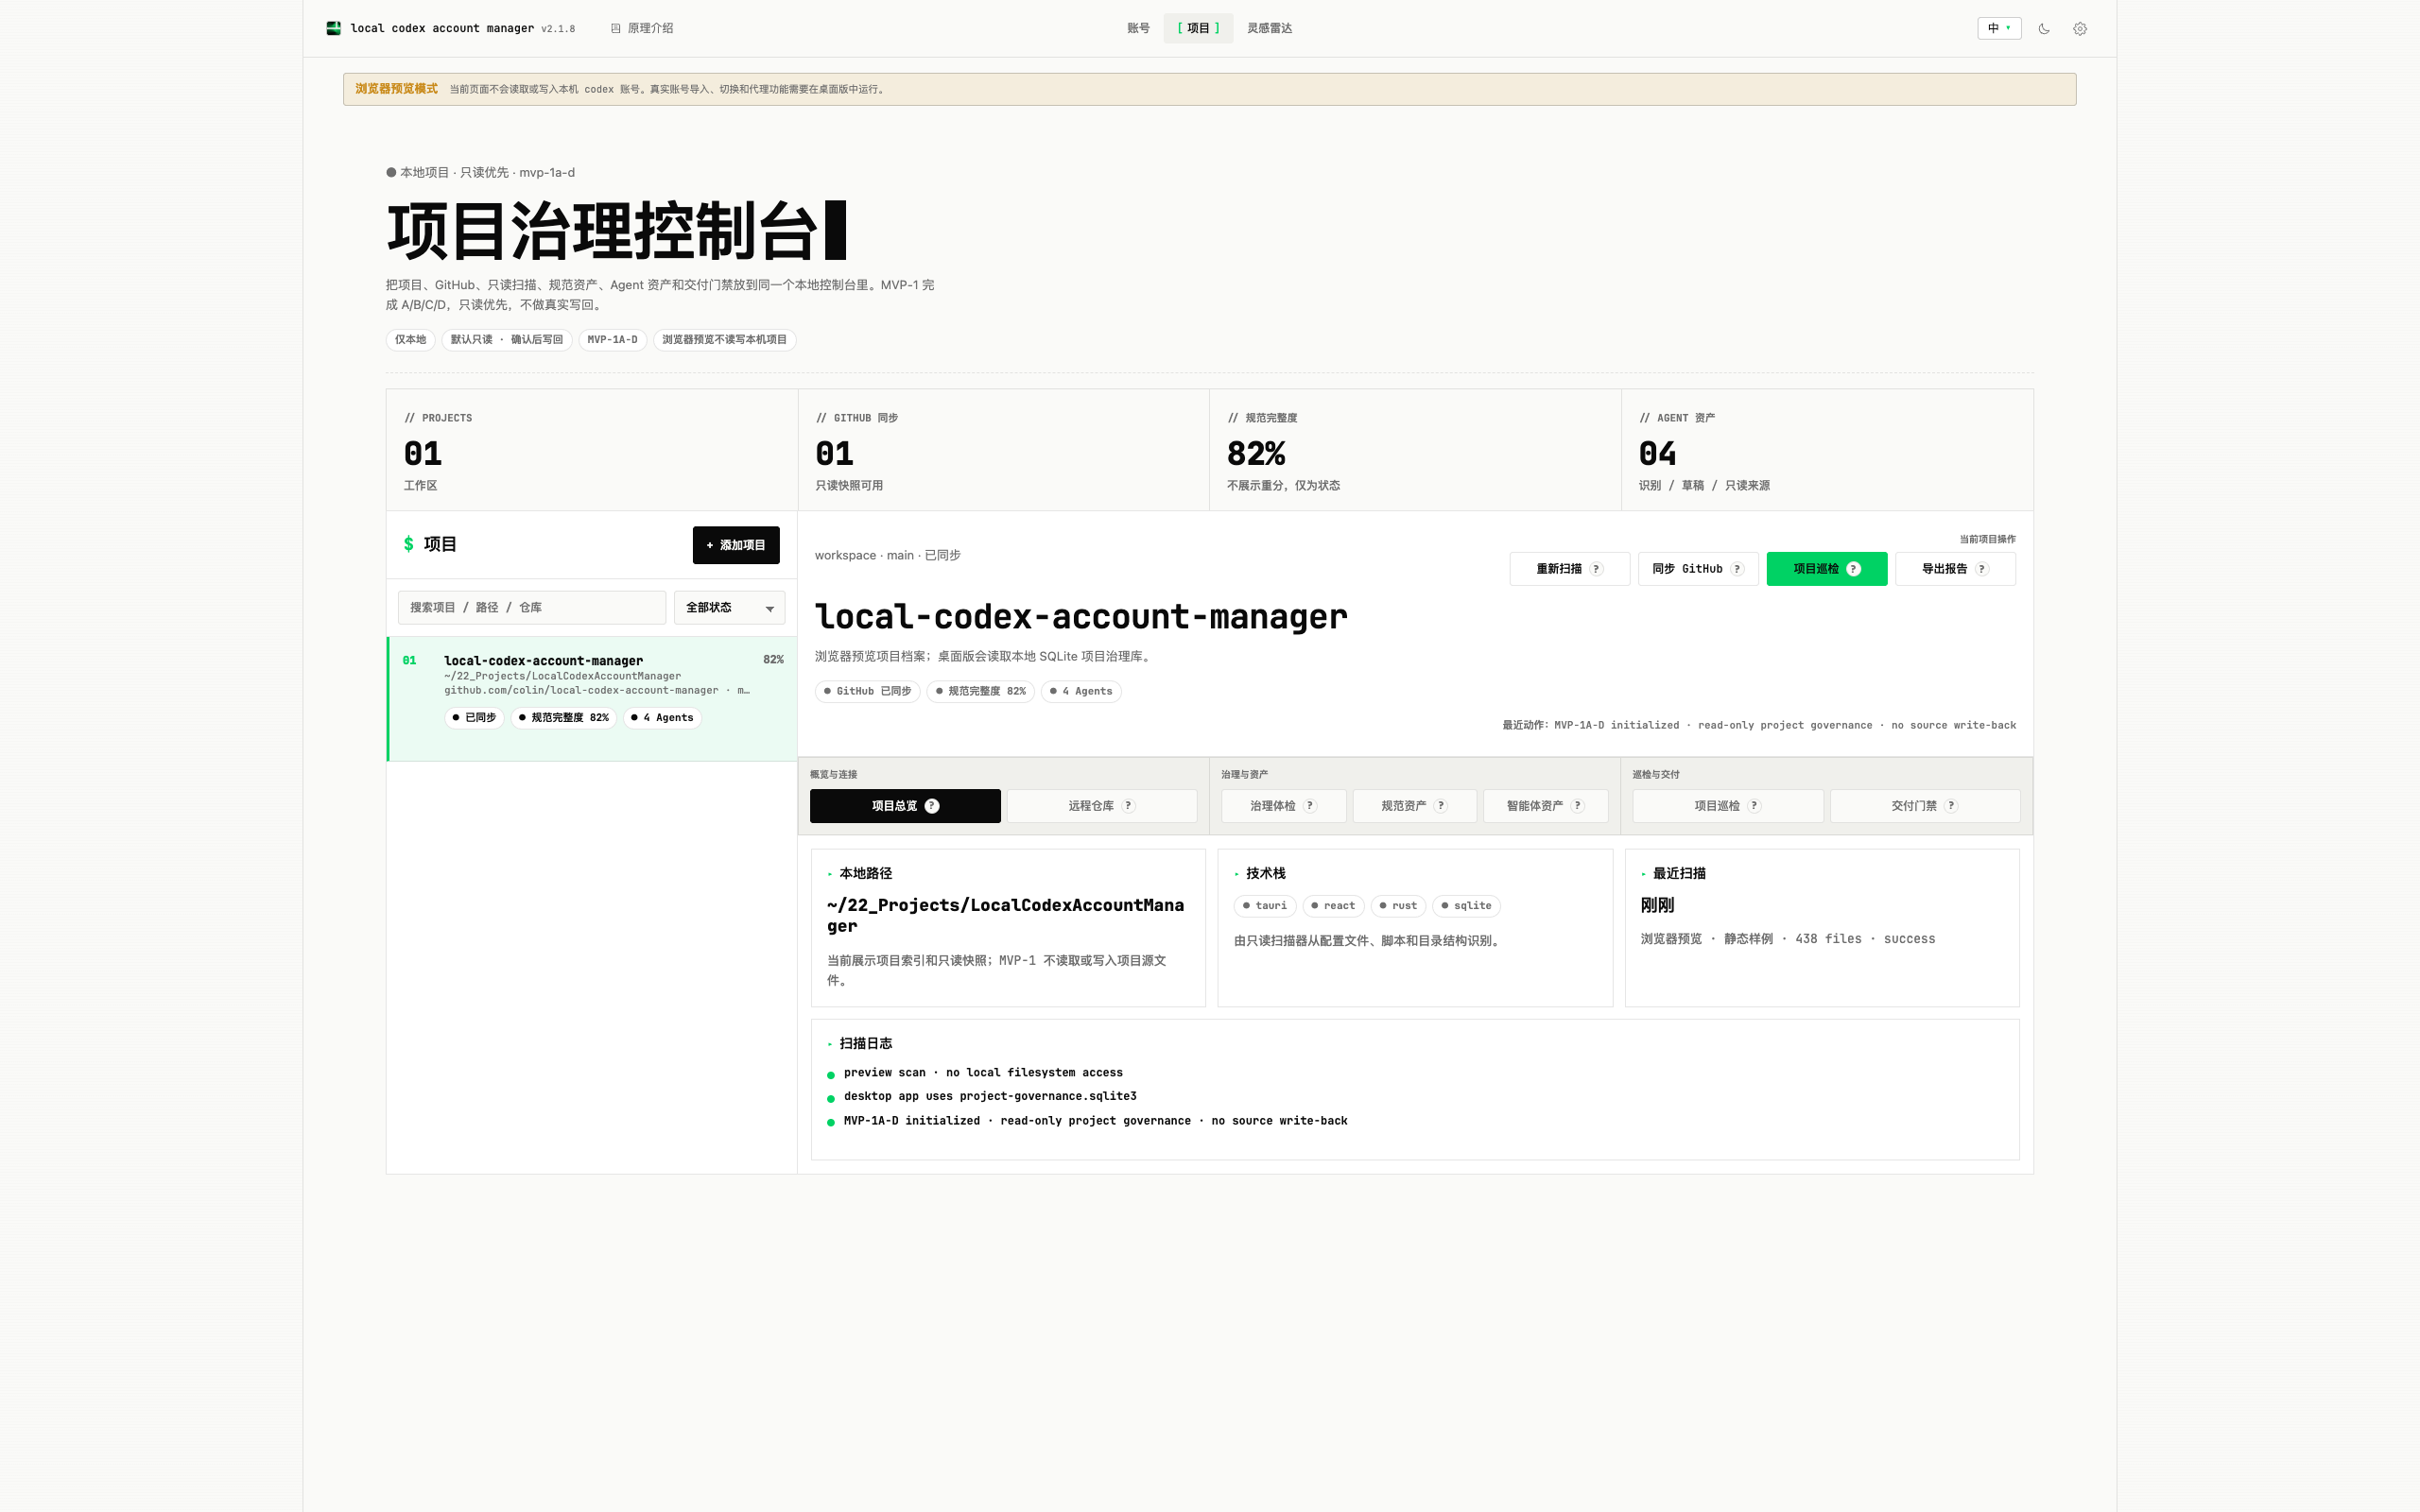Focus the 搜索项目 / 路径 / 仓库 search field

point(532,607)
